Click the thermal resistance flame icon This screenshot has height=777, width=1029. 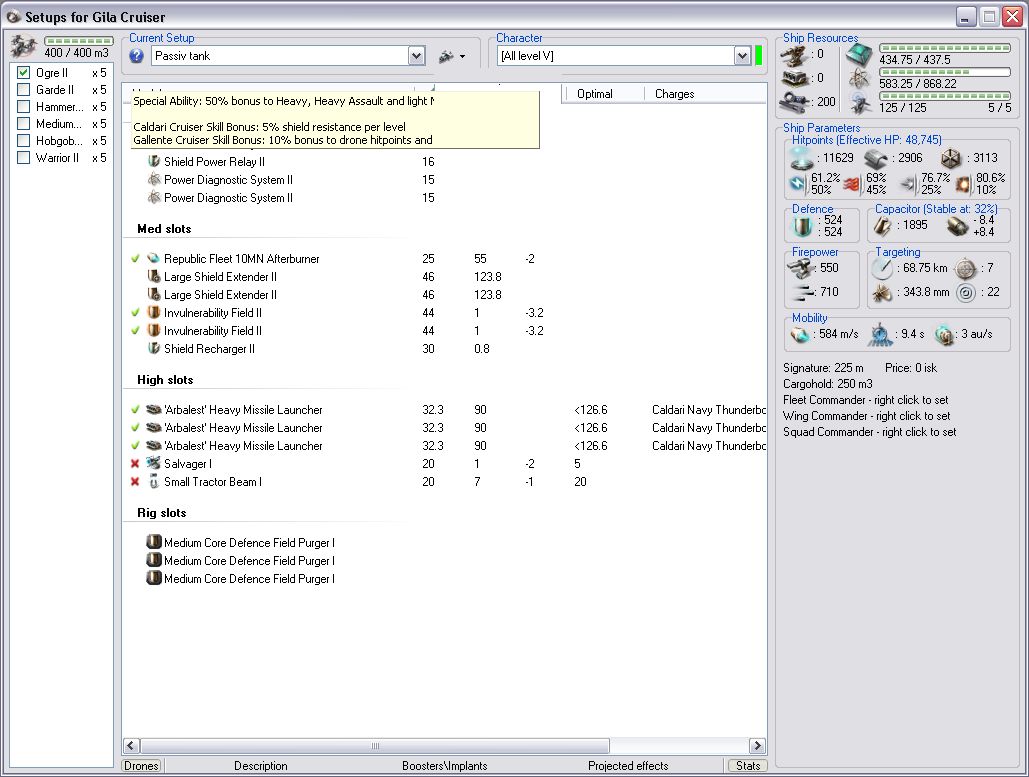coord(852,184)
